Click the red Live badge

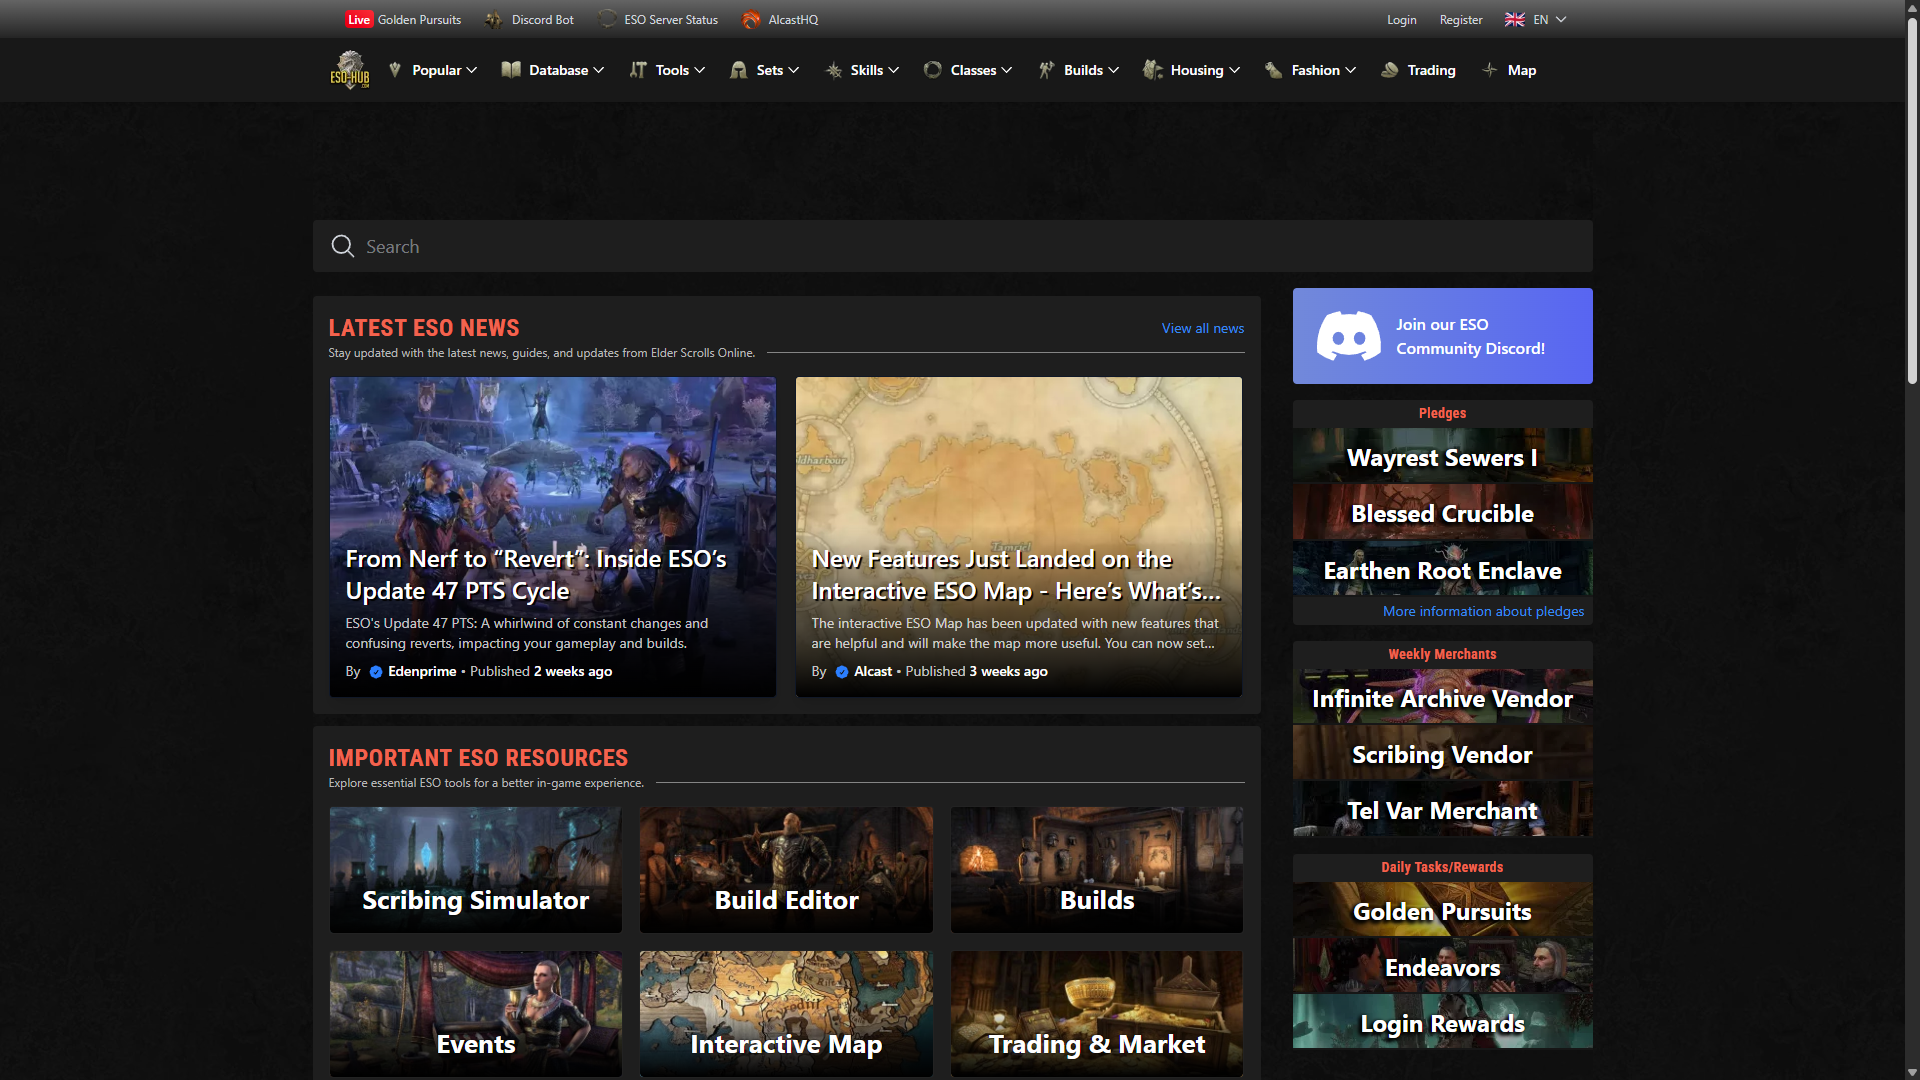tap(359, 20)
